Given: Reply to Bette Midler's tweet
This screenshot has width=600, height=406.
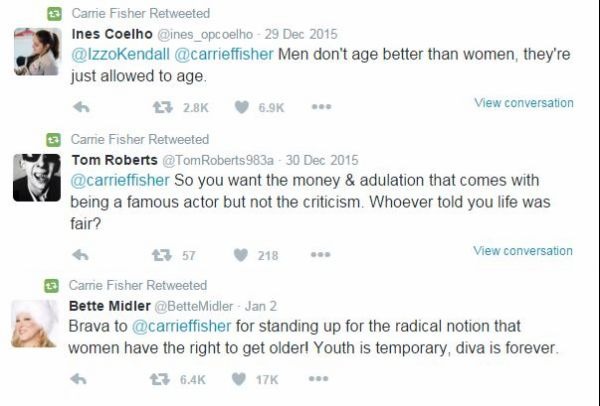Looking at the screenshot, I should pos(82,380).
